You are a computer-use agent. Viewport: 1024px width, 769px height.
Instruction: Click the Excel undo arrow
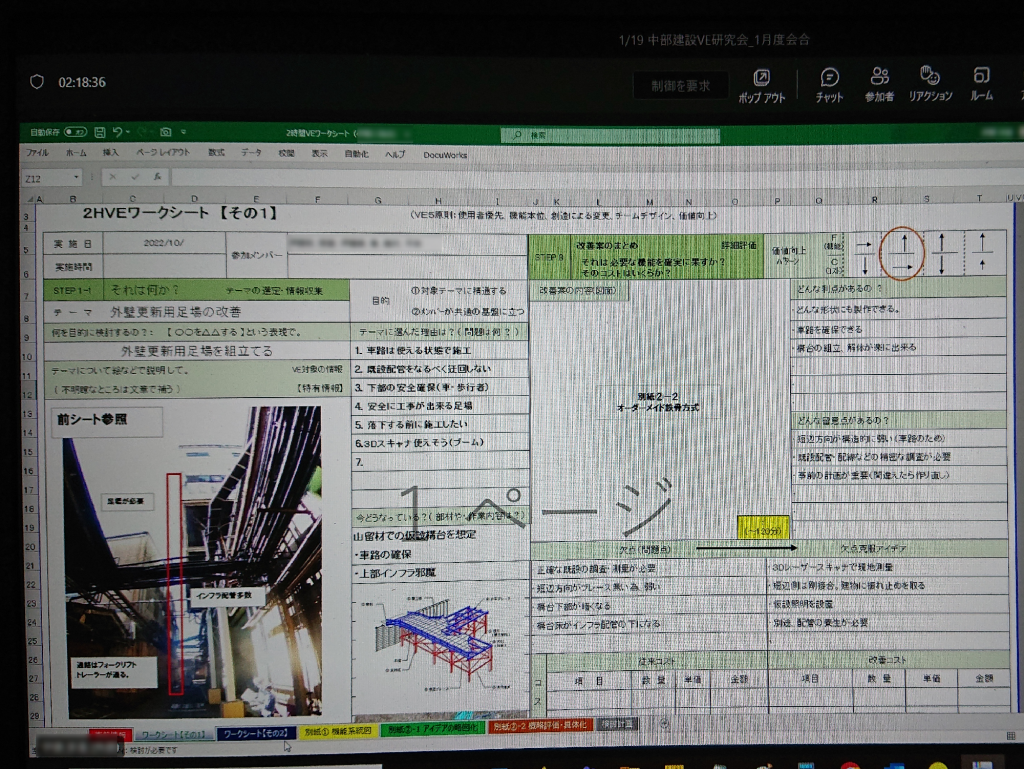(118, 133)
